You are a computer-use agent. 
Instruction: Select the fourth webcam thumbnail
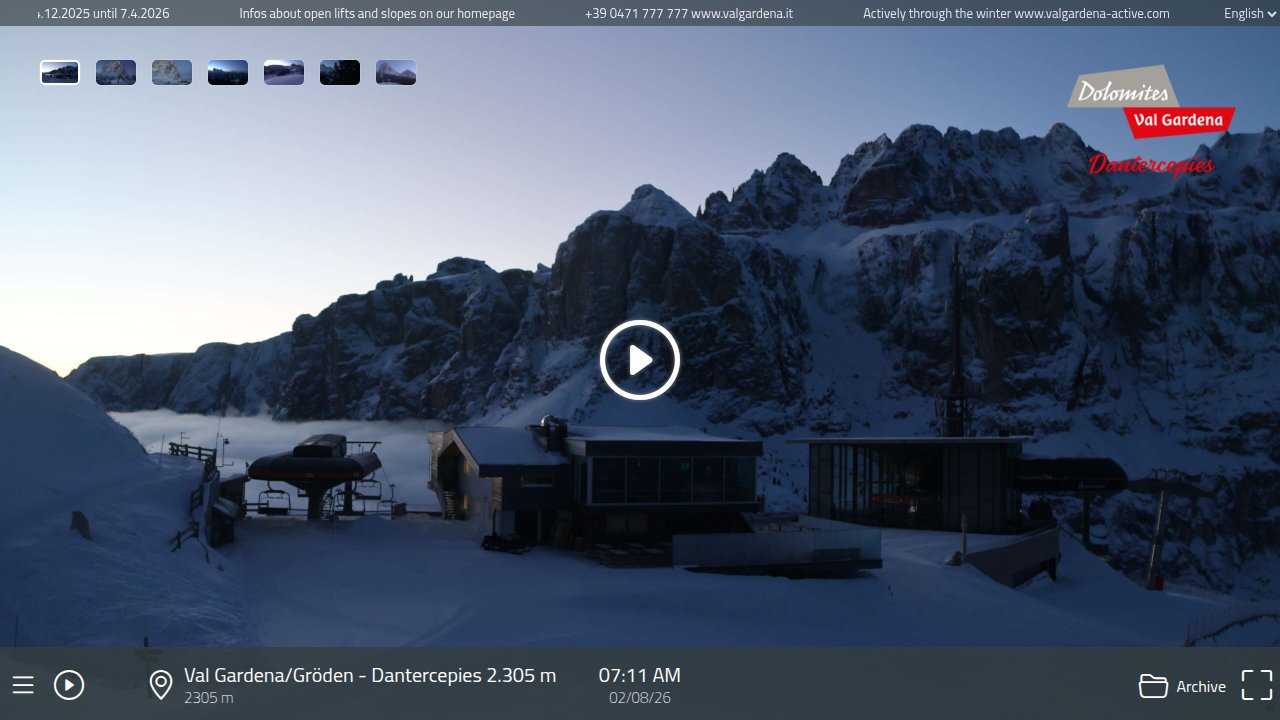[x=228, y=73]
